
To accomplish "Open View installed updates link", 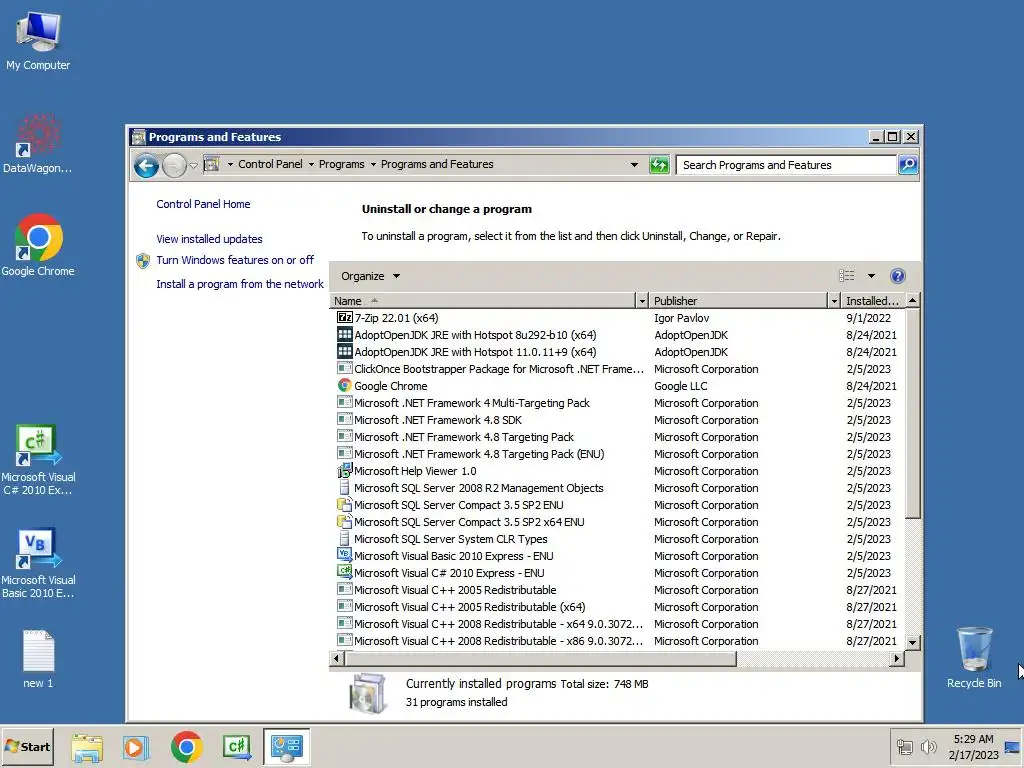I will click(209, 239).
